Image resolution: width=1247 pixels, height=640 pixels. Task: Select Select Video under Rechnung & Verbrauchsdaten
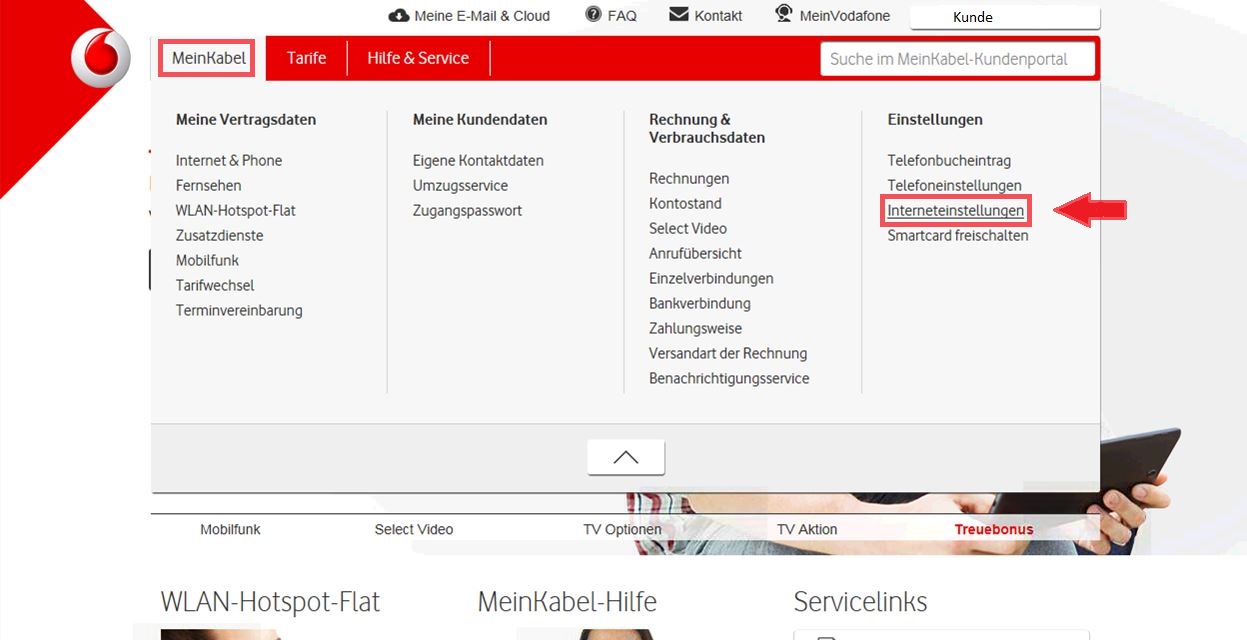coord(688,228)
